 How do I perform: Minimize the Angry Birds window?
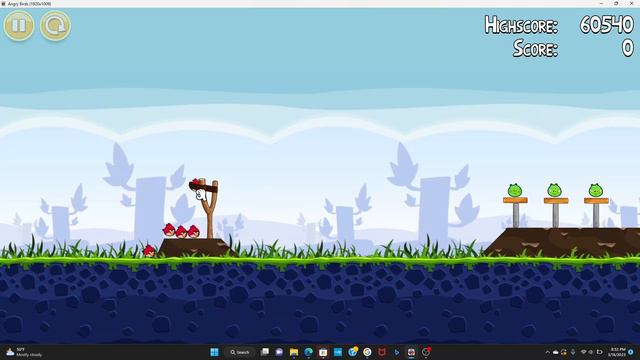click(x=601, y=4)
